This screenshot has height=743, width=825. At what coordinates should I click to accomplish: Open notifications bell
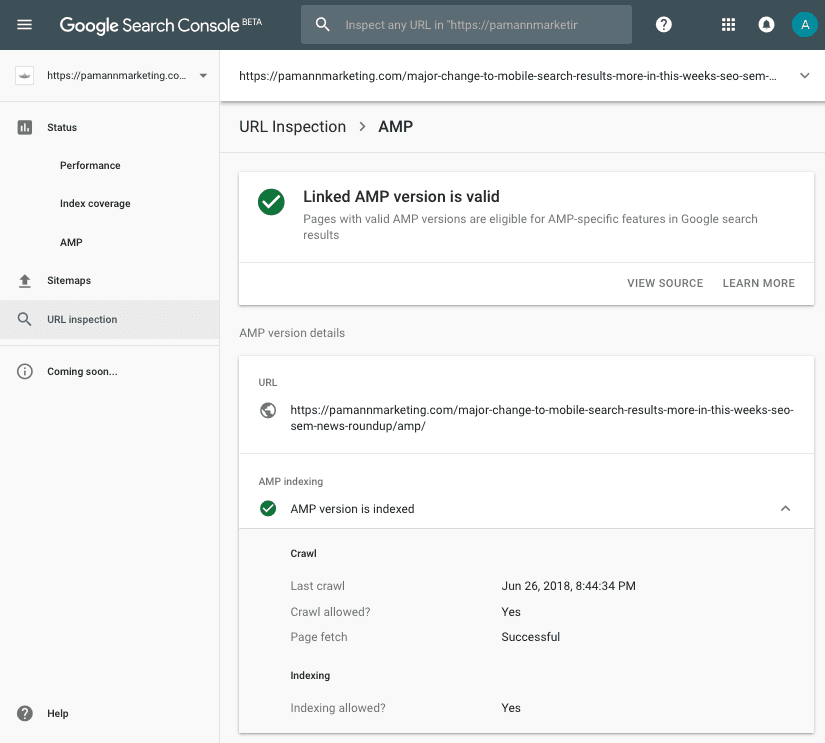pyautogui.click(x=766, y=25)
